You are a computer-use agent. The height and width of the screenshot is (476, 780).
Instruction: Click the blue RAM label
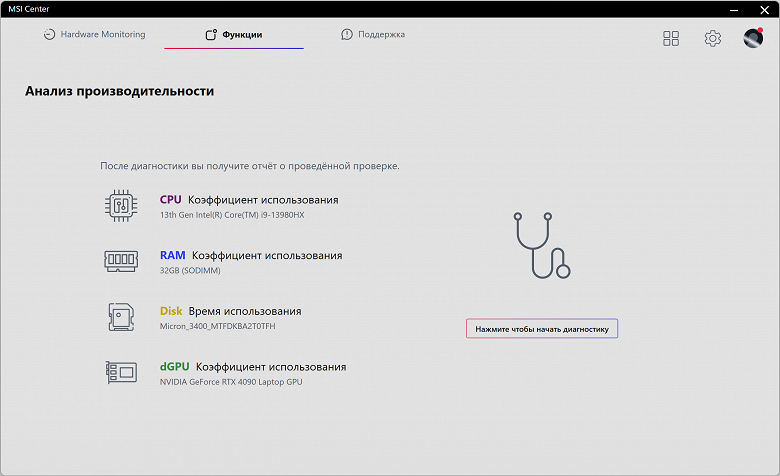[x=172, y=255]
